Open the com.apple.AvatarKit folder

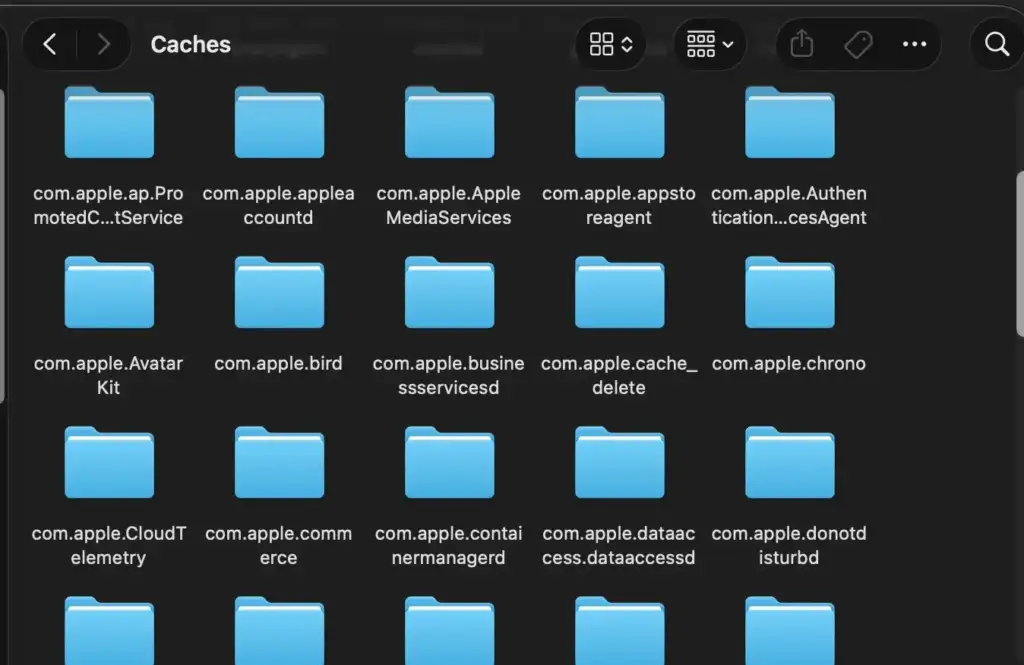[109, 292]
